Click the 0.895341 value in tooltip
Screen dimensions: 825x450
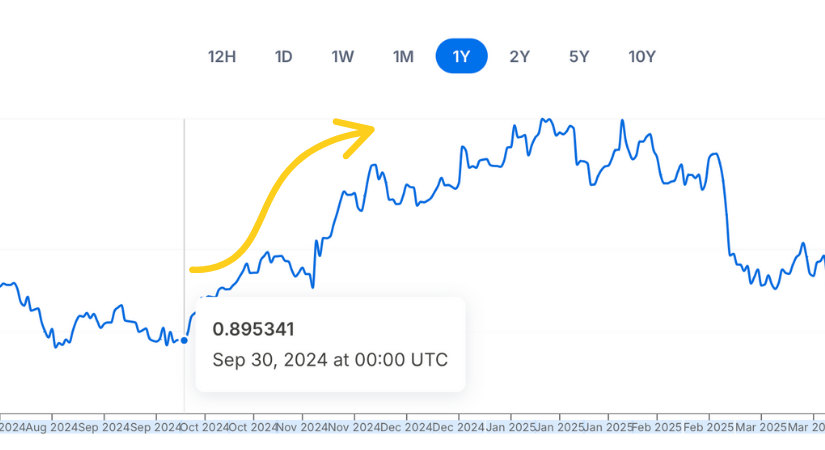(x=253, y=329)
